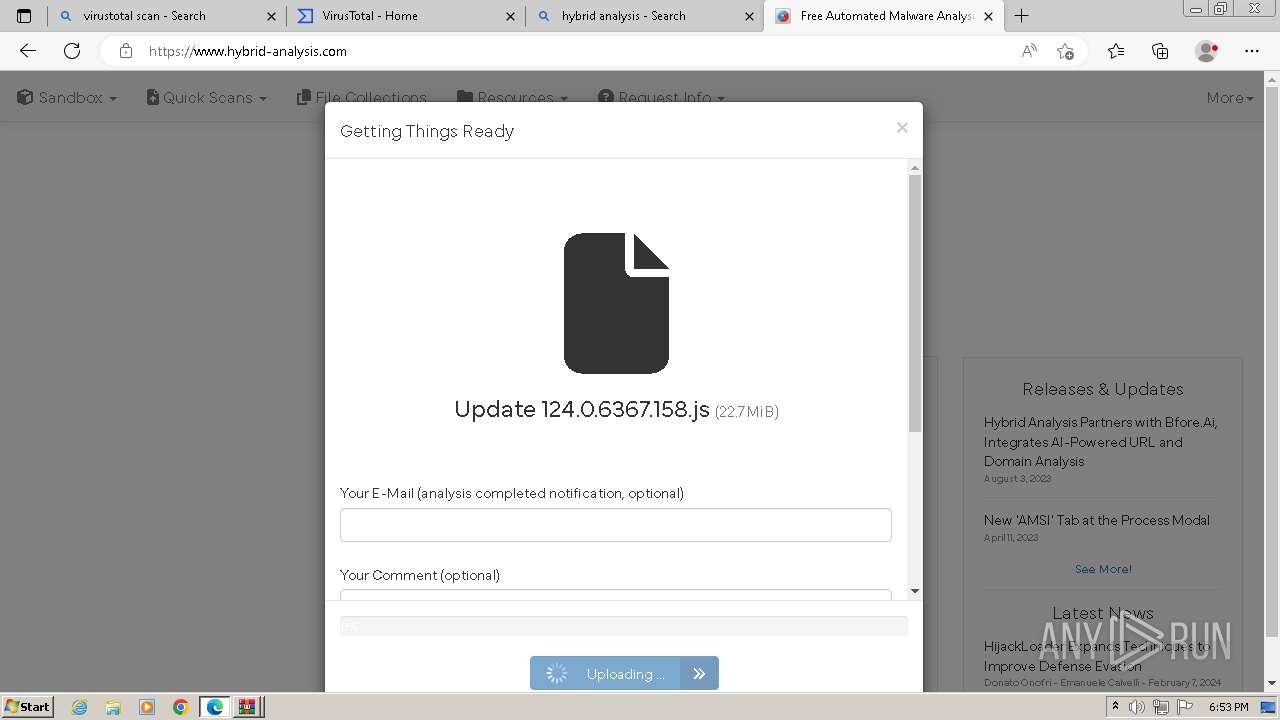1280x720 pixels.
Task: Open the Windows Start menu
Action: (27, 706)
